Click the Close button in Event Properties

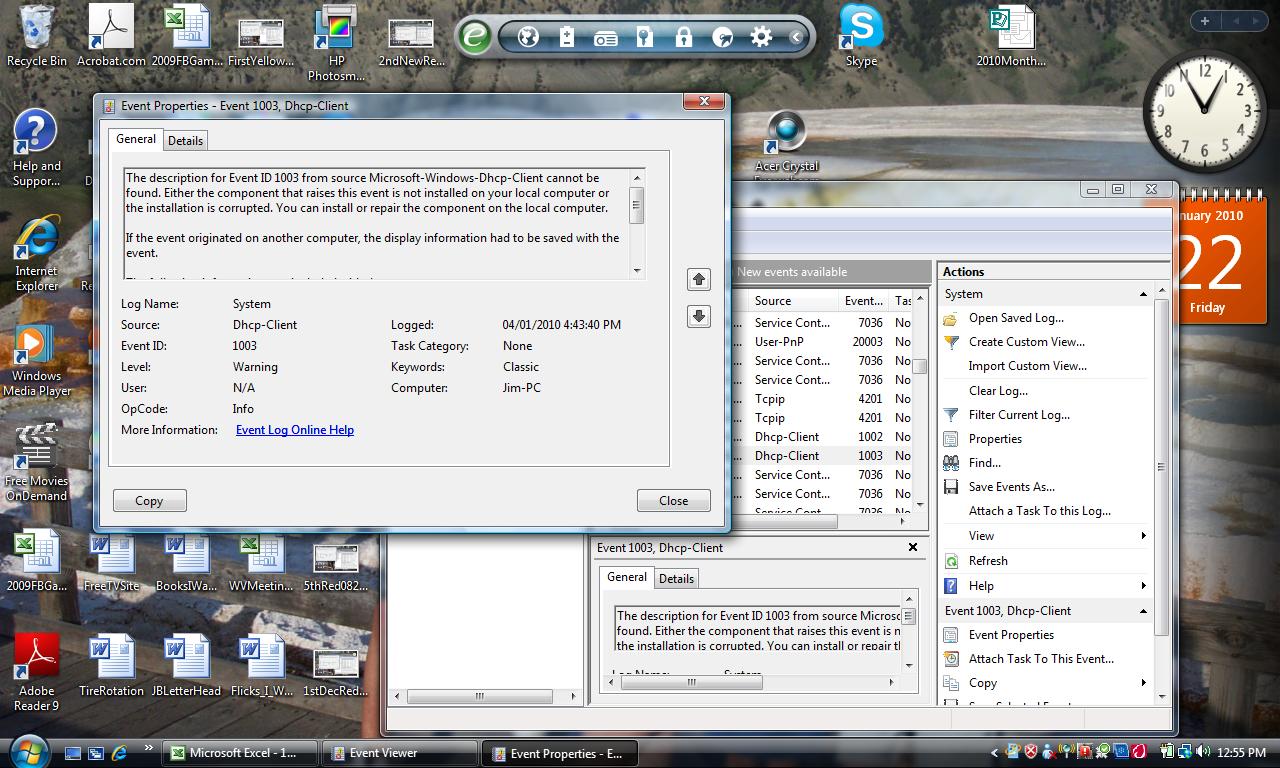673,501
